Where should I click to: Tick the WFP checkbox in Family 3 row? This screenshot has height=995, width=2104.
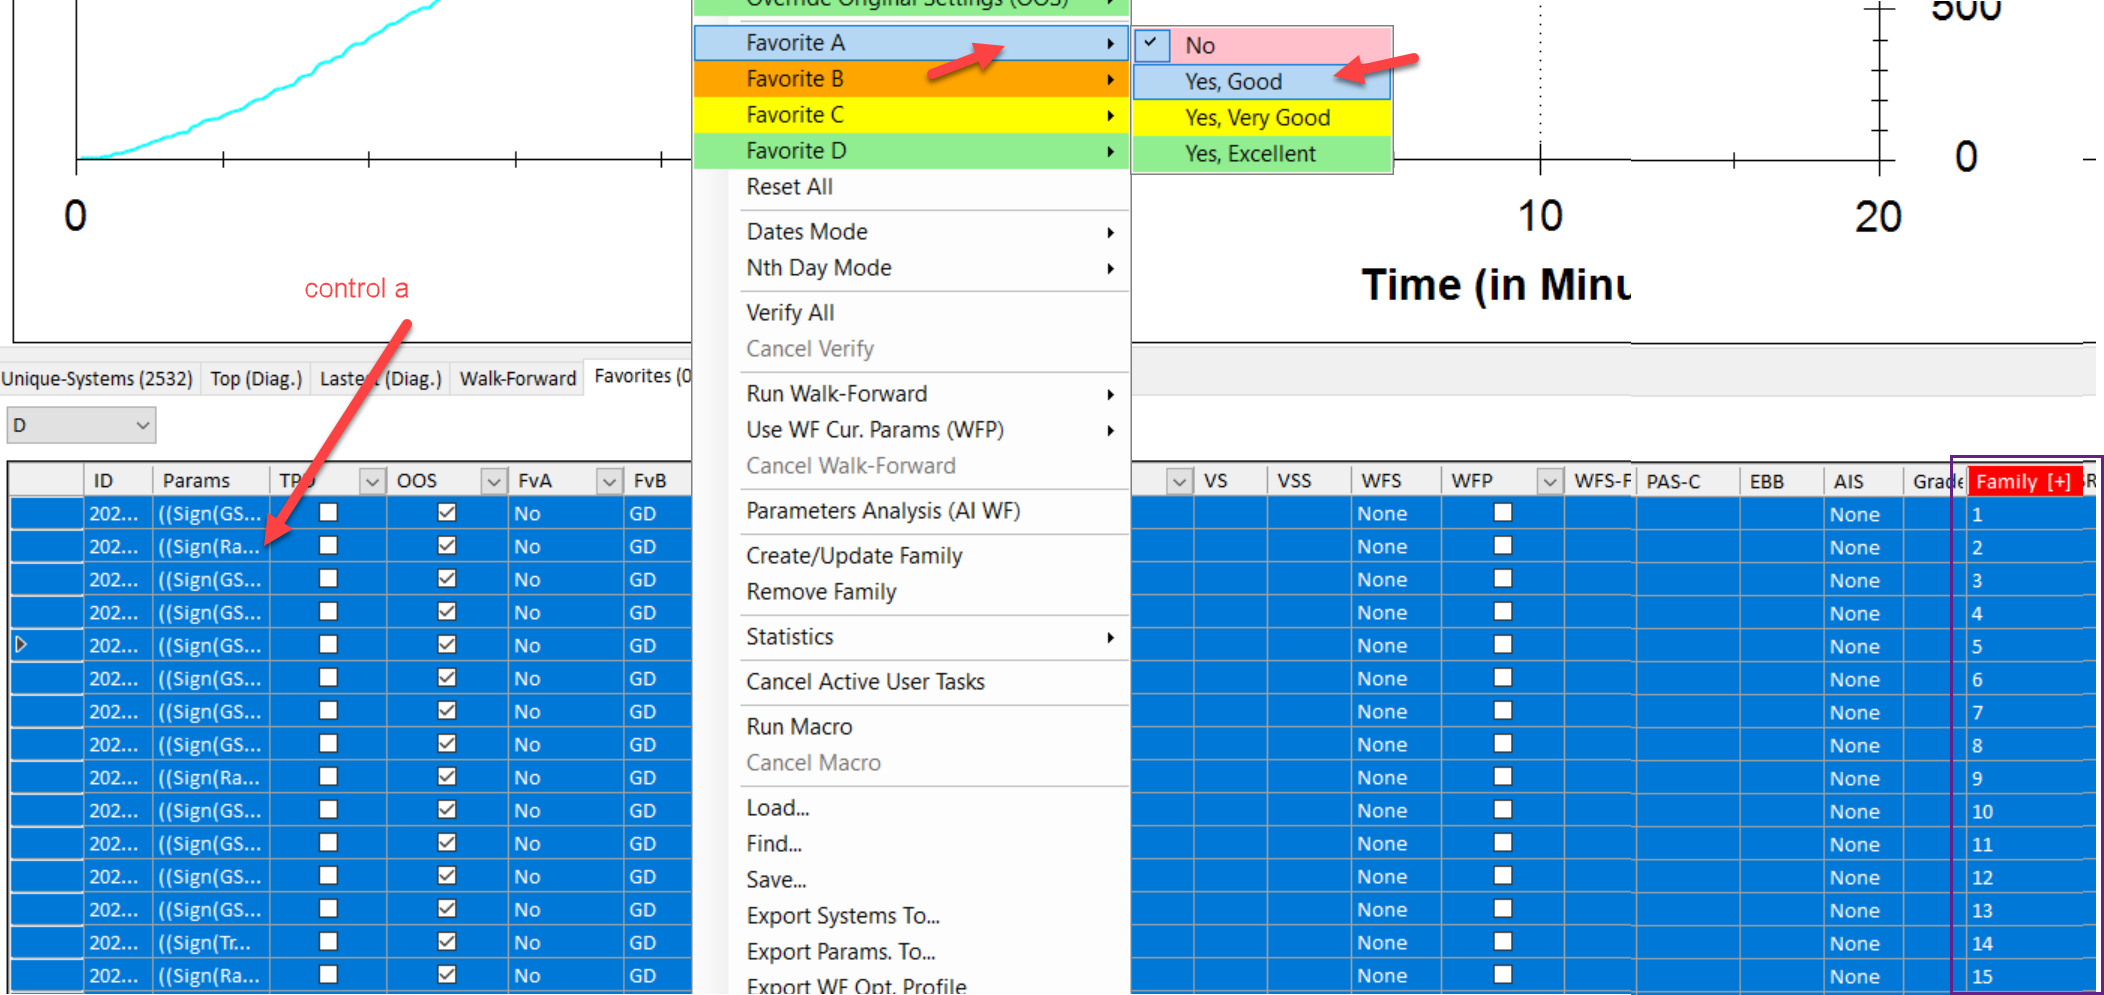pos(1502,579)
